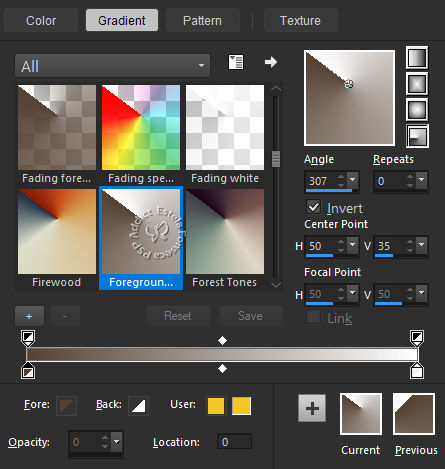This screenshot has width=445, height=469.
Task: Open the All category dropdown
Action: coord(112,66)
